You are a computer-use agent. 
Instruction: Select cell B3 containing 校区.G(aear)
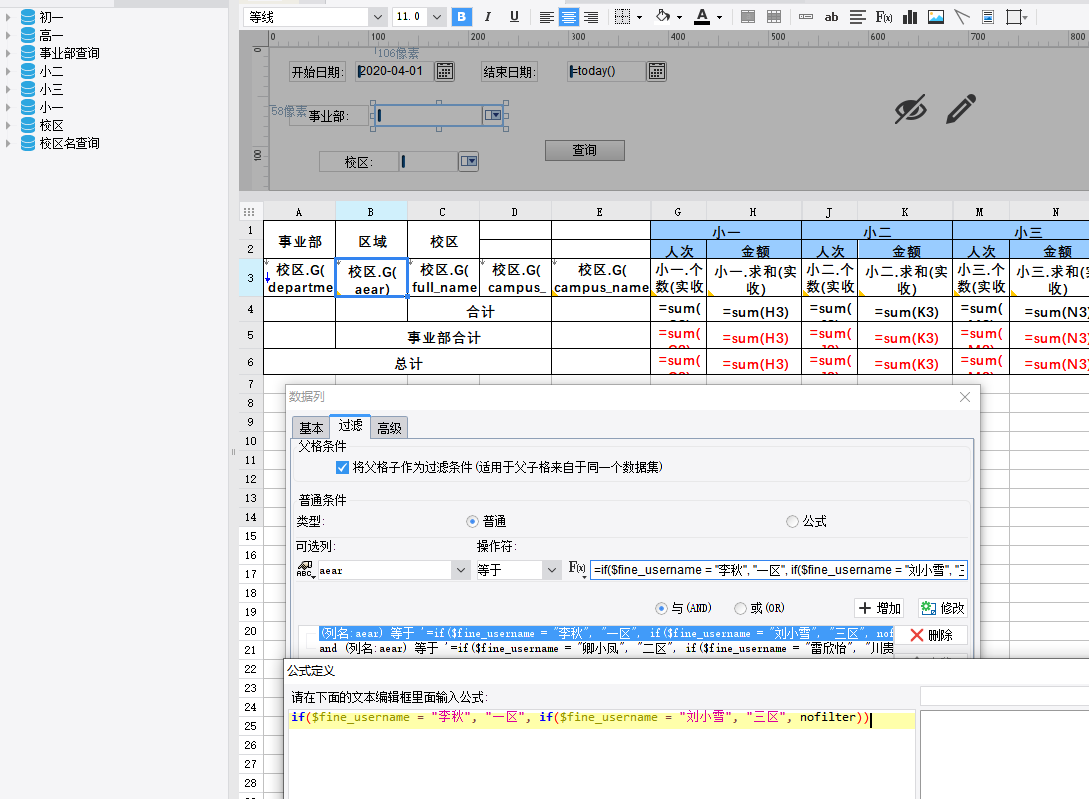[x=372, y=279]
